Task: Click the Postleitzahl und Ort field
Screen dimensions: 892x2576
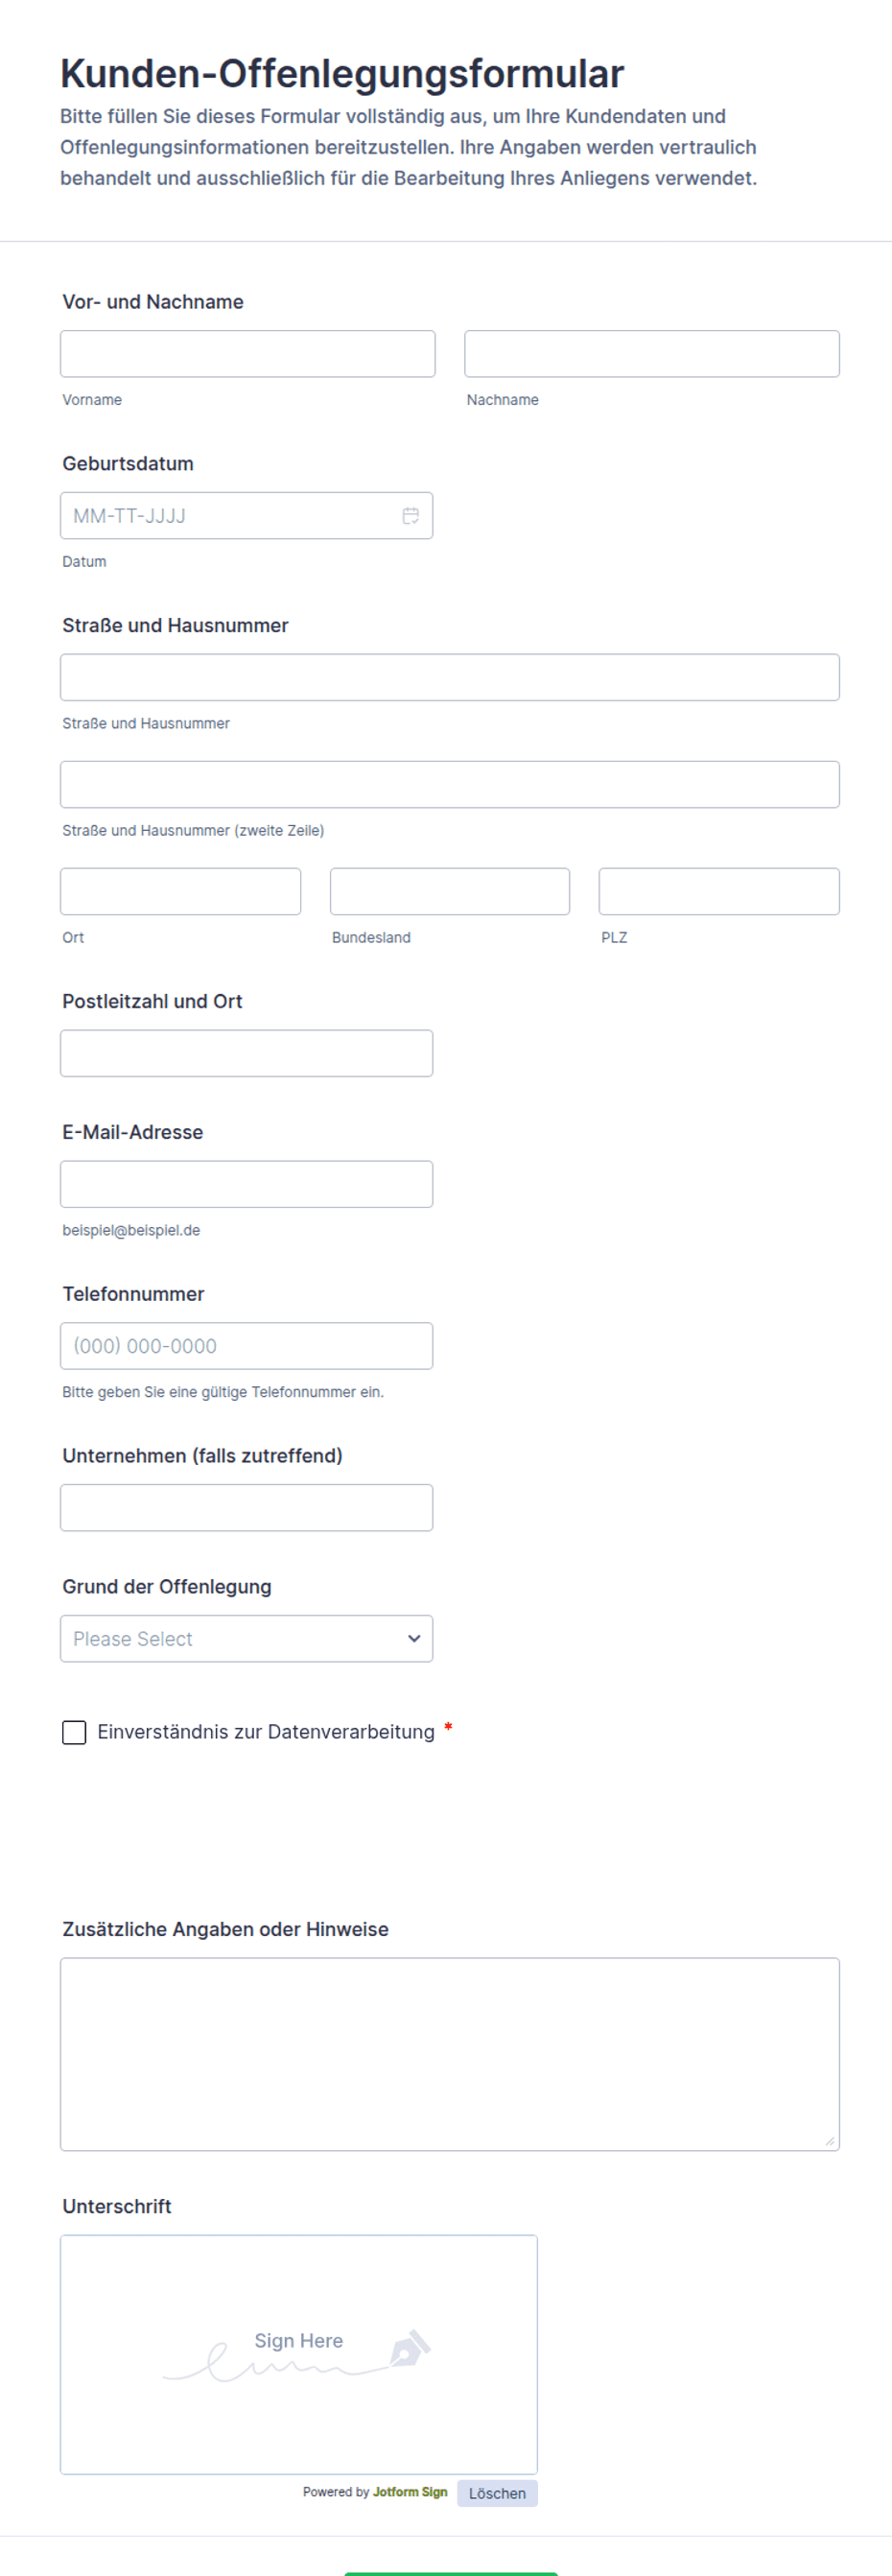Action: click(x=246, y=1054)
